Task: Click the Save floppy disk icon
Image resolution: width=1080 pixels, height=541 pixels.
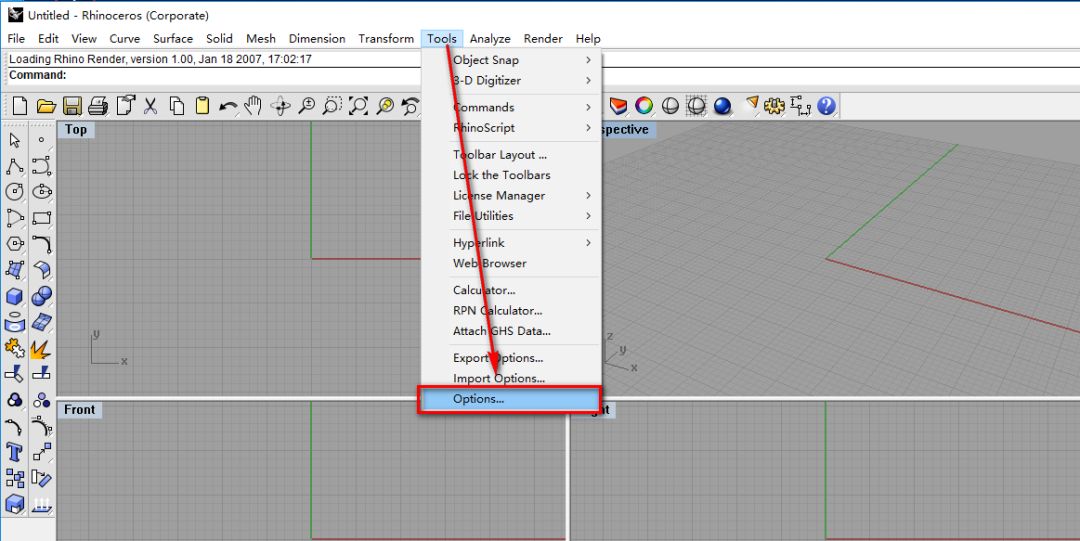Action: pyautogui.click(x=72, y=106)
